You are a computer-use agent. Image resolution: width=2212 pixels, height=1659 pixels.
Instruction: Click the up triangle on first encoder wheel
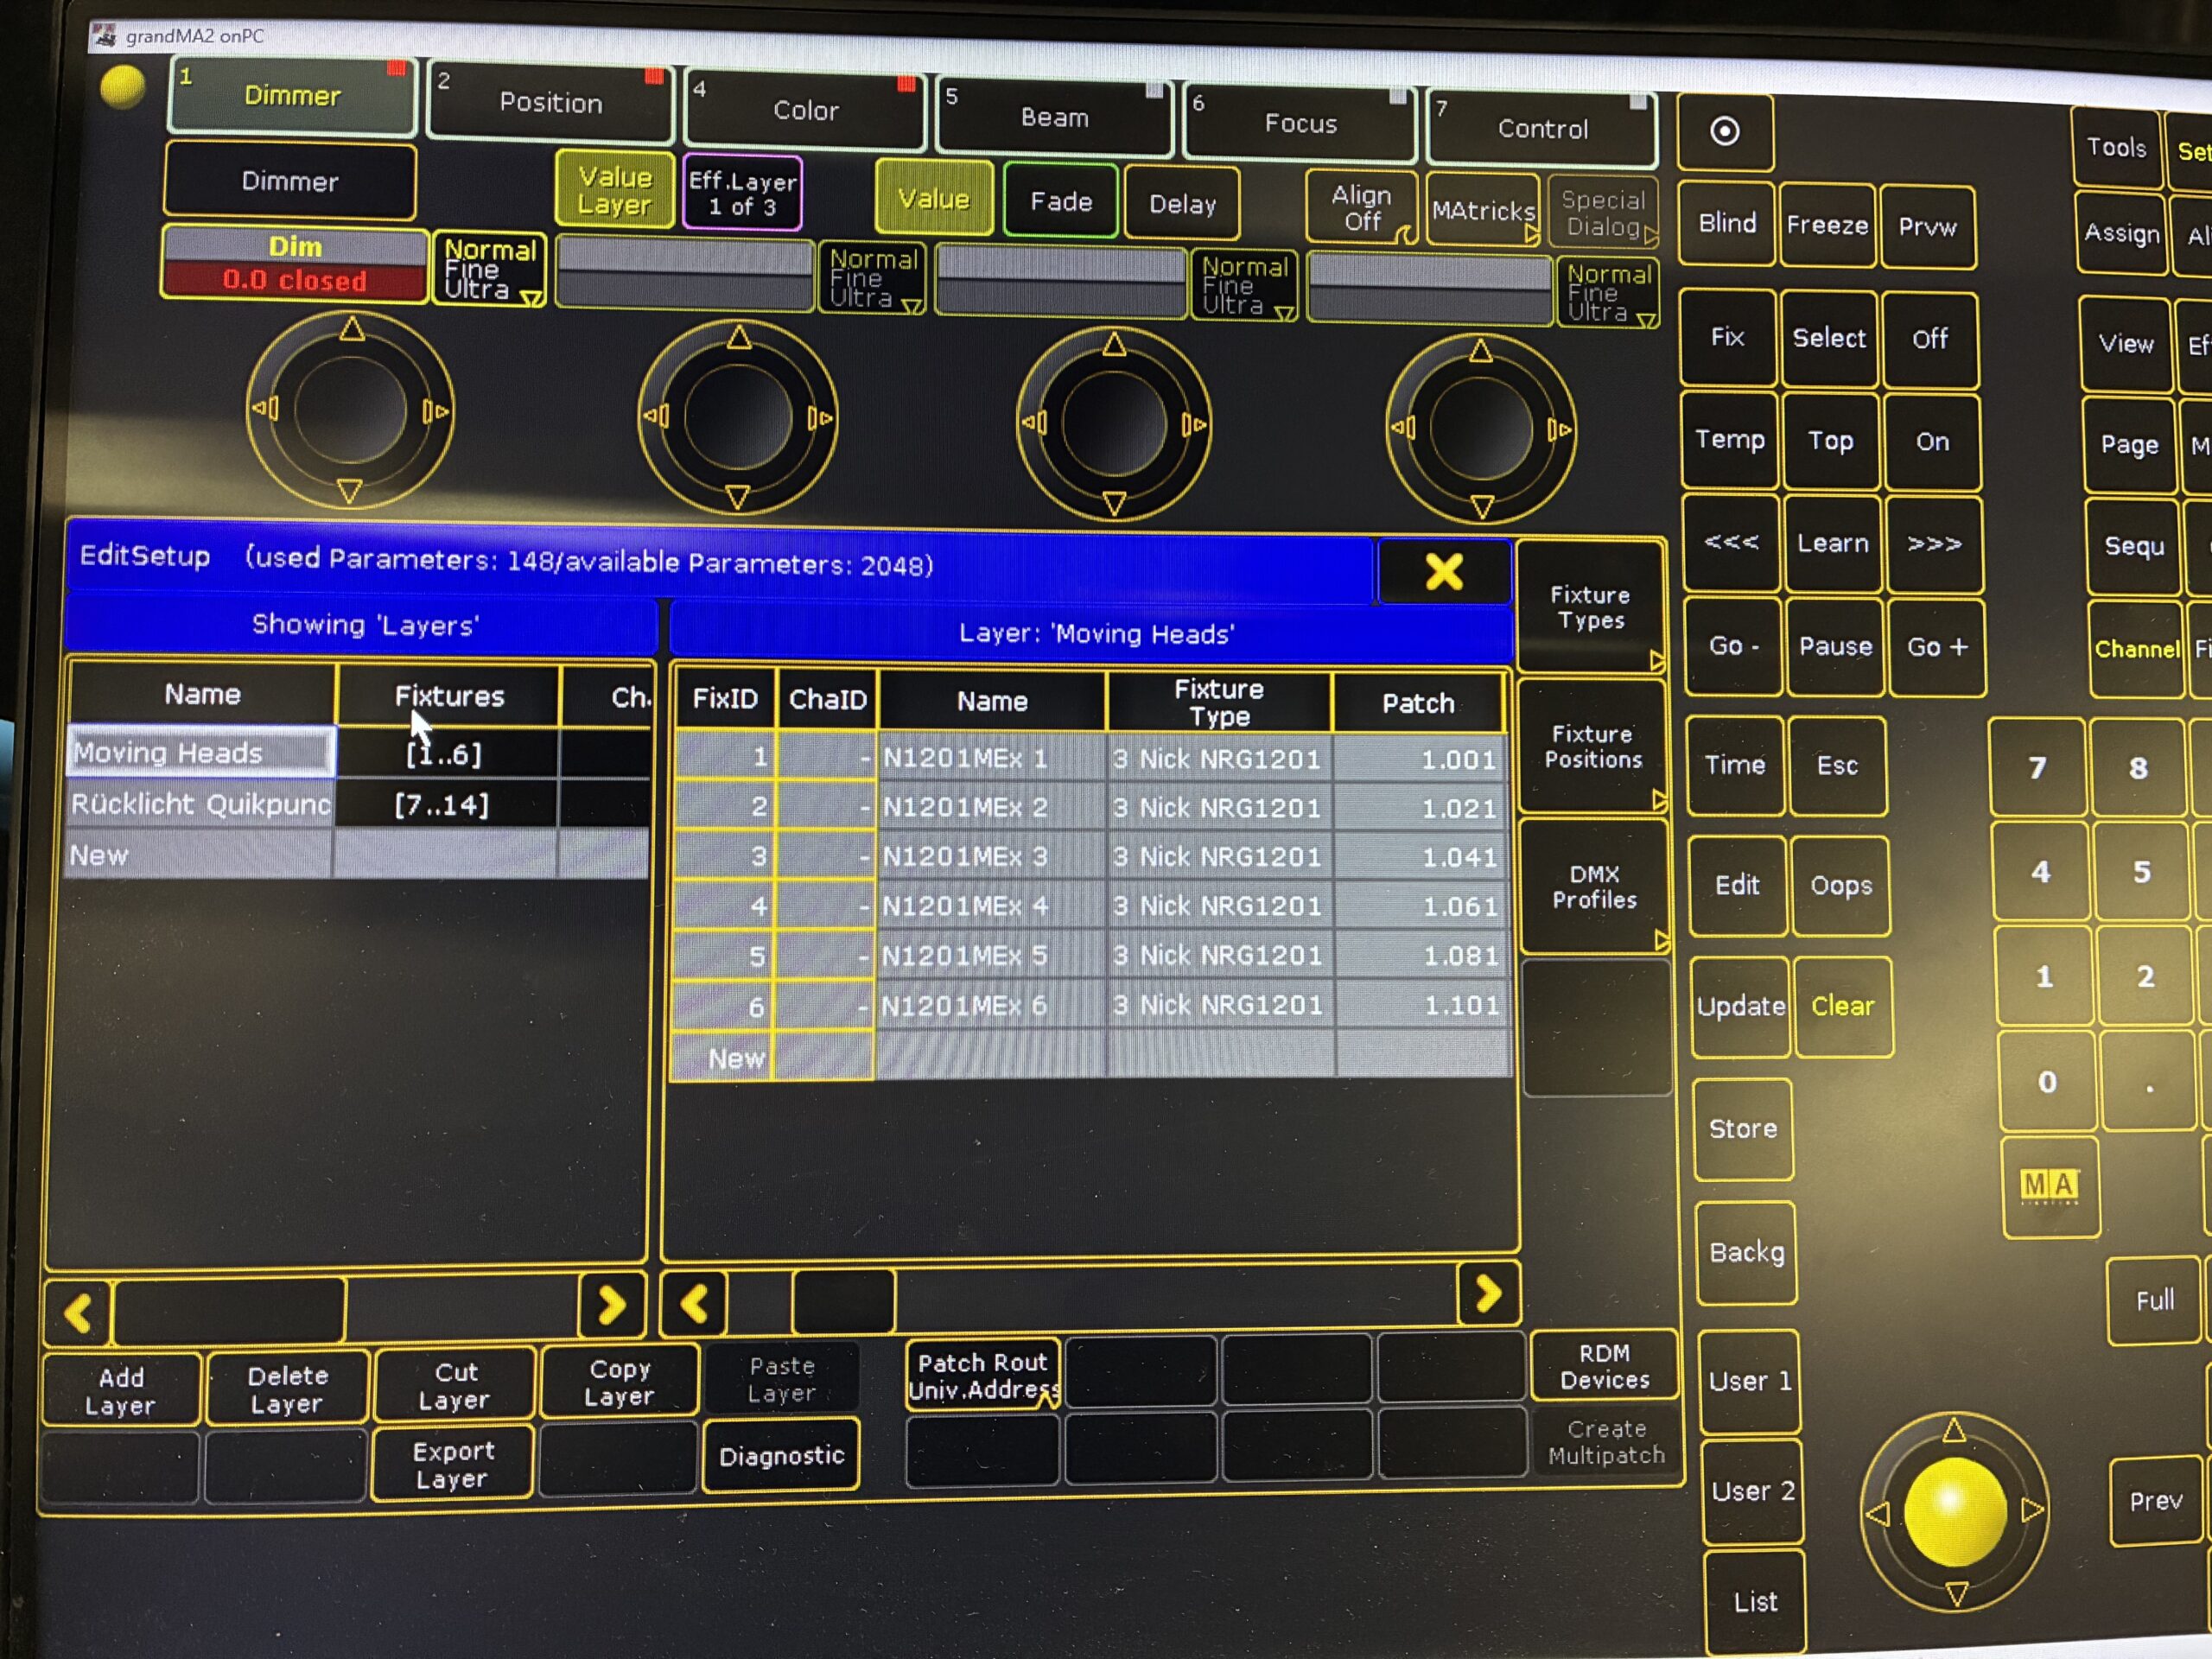coord(351,329)
